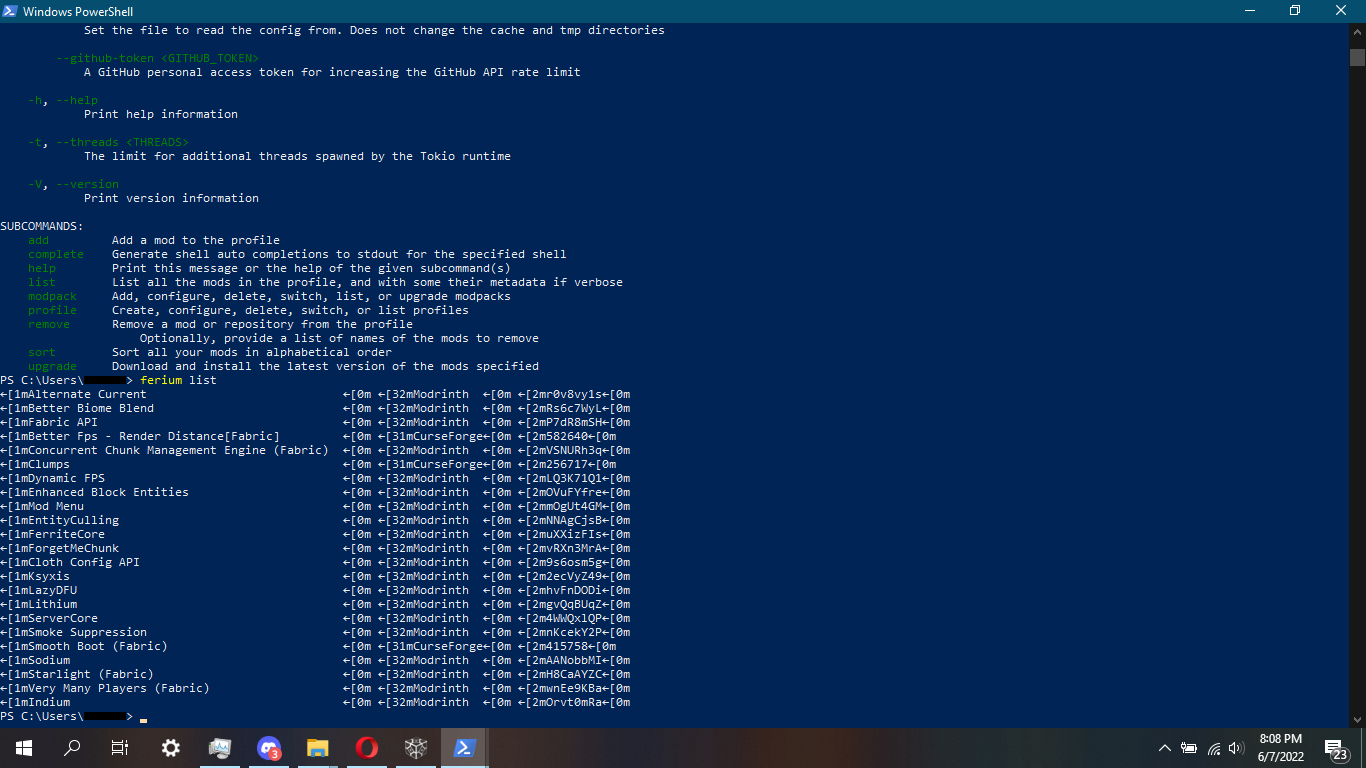Open the system performance monitor app
The height and width of the screenshot is (768, 1366).
tap(219, 747)
